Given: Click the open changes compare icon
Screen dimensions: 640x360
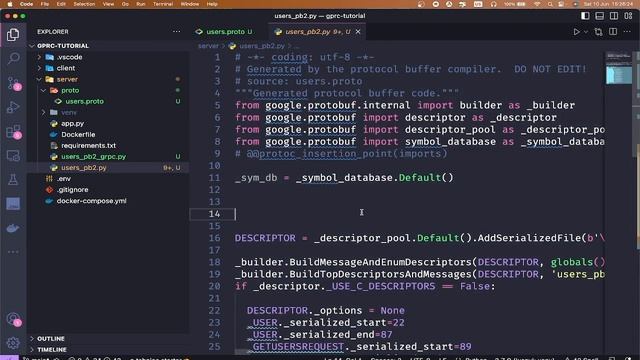Looking at the screenshot, I should [x=598, y=32].
